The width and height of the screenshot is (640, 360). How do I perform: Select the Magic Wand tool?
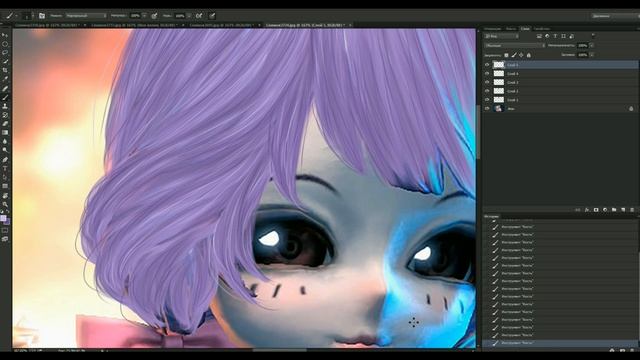[5, 61]
